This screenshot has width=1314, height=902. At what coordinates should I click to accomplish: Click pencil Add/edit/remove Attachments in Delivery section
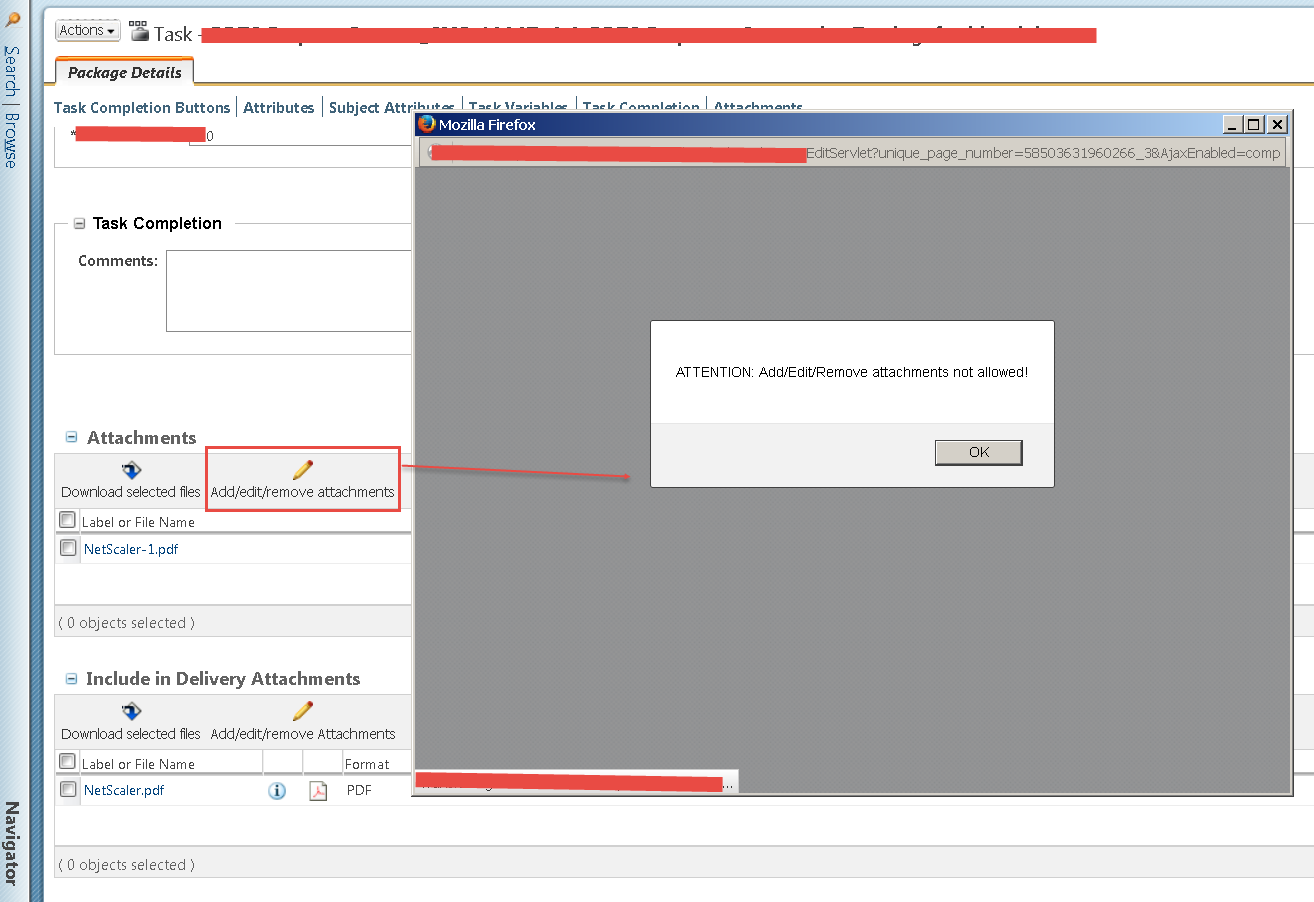(x=303, y=722)
